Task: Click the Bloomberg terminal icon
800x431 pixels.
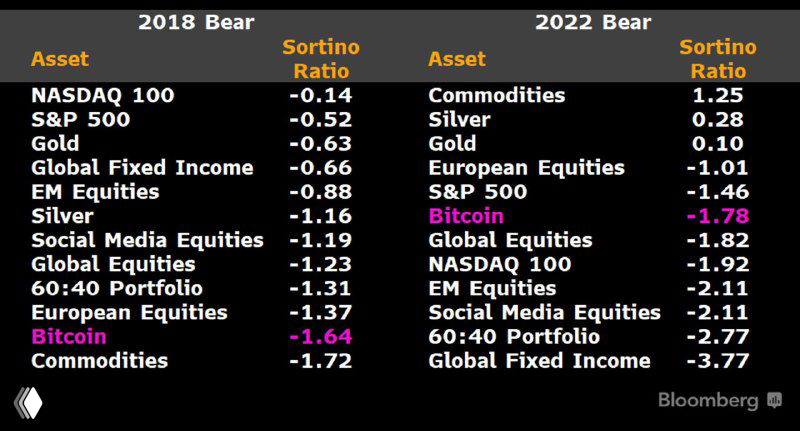Action: pos(774,400)
